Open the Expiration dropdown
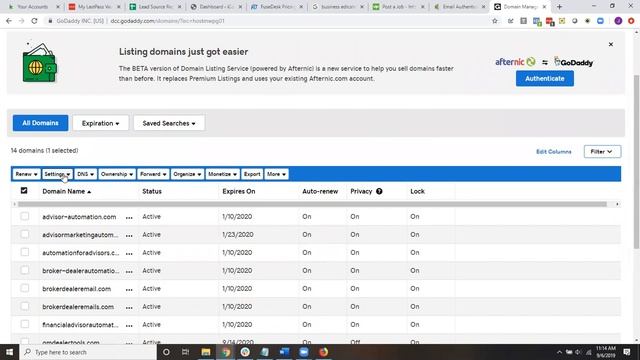Screen dimensions: 640x360 click(100, 123)
